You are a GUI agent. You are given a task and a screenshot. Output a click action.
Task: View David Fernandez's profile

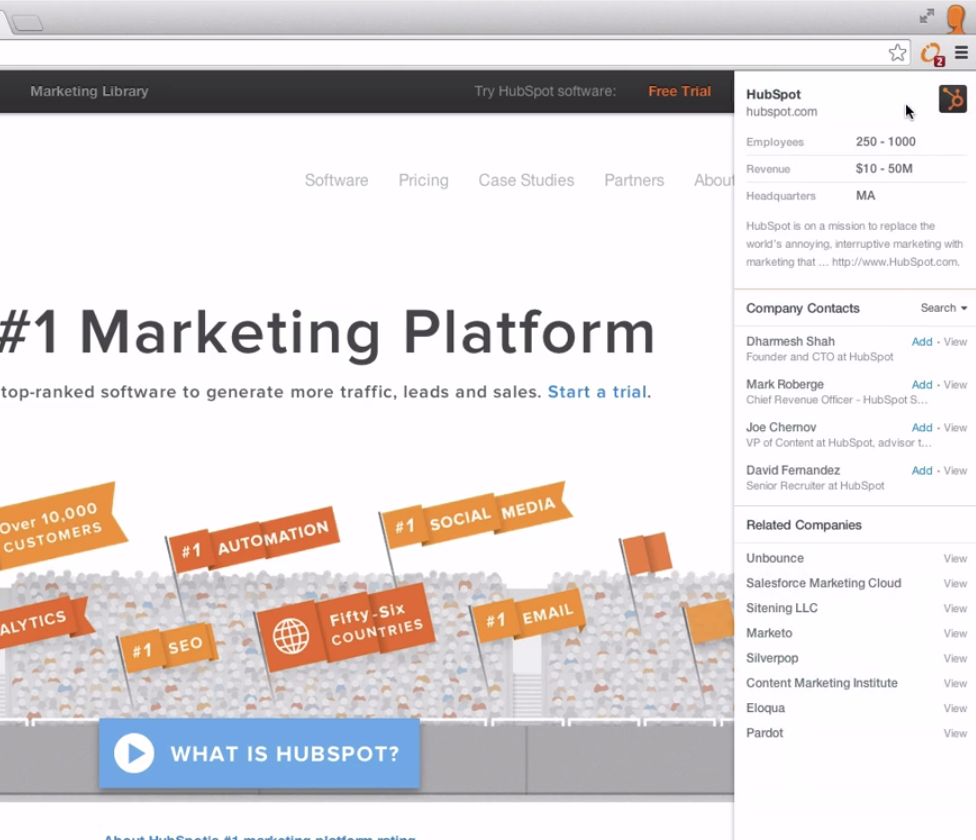tap(955, 470)
